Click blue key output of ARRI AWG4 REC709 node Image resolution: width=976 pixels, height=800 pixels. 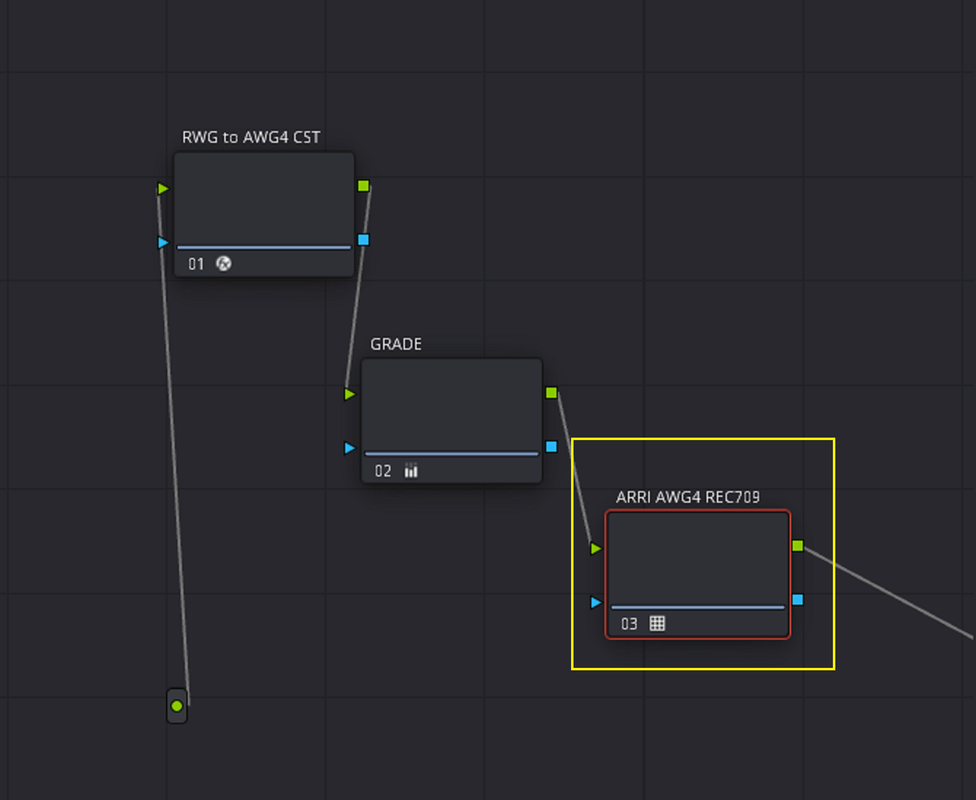coord(798,600)
